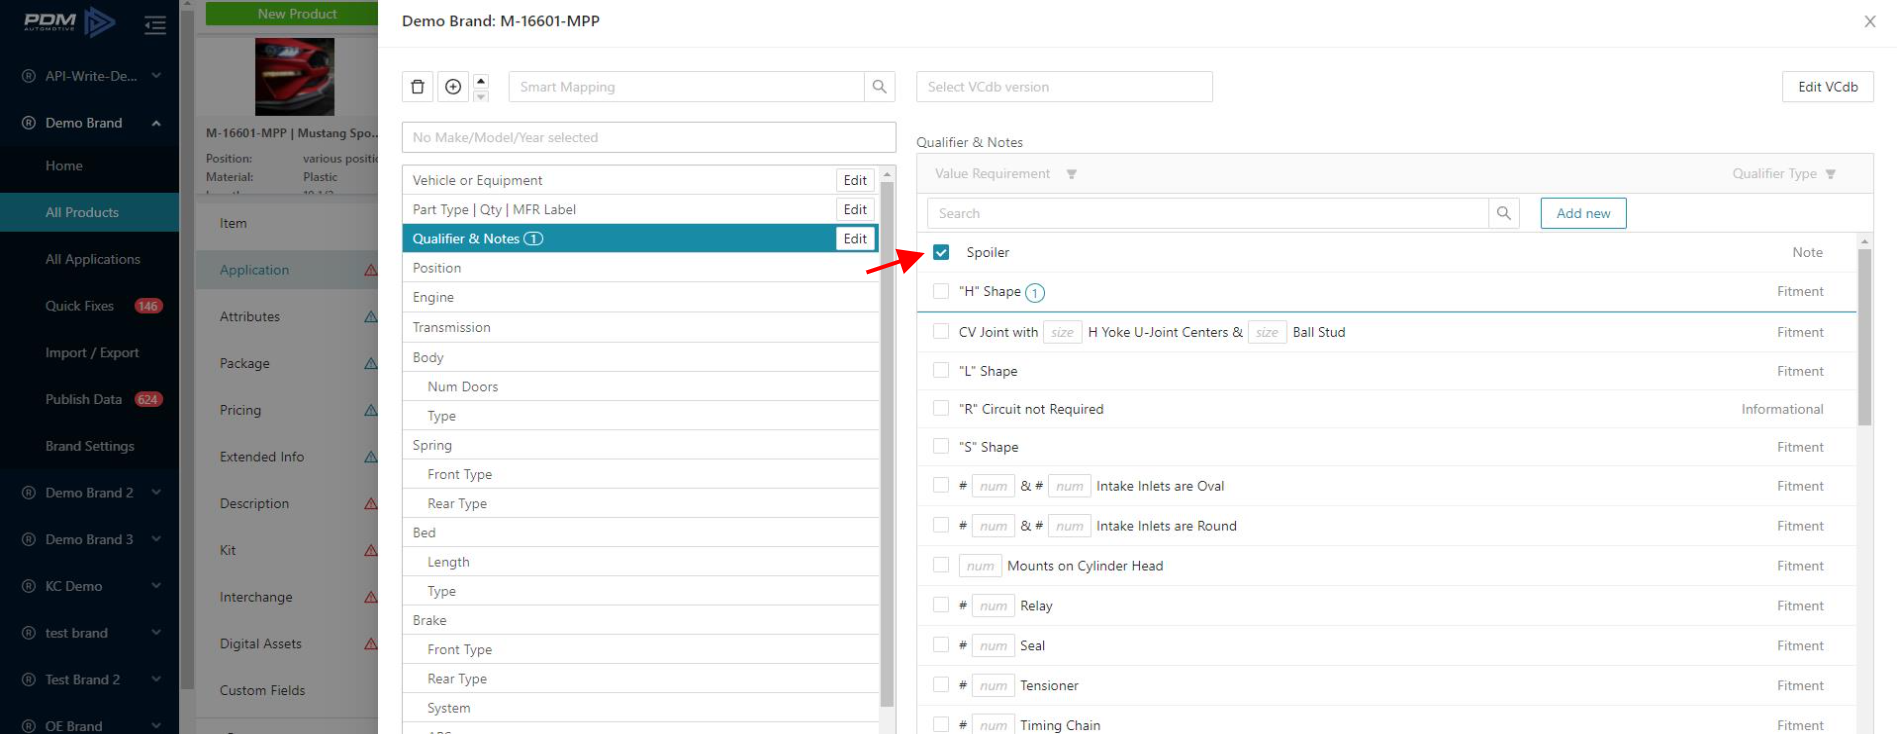Click the Edit VCdb button
The width and height of the screenshot is (1897, 734).
tap(1828, 87)
